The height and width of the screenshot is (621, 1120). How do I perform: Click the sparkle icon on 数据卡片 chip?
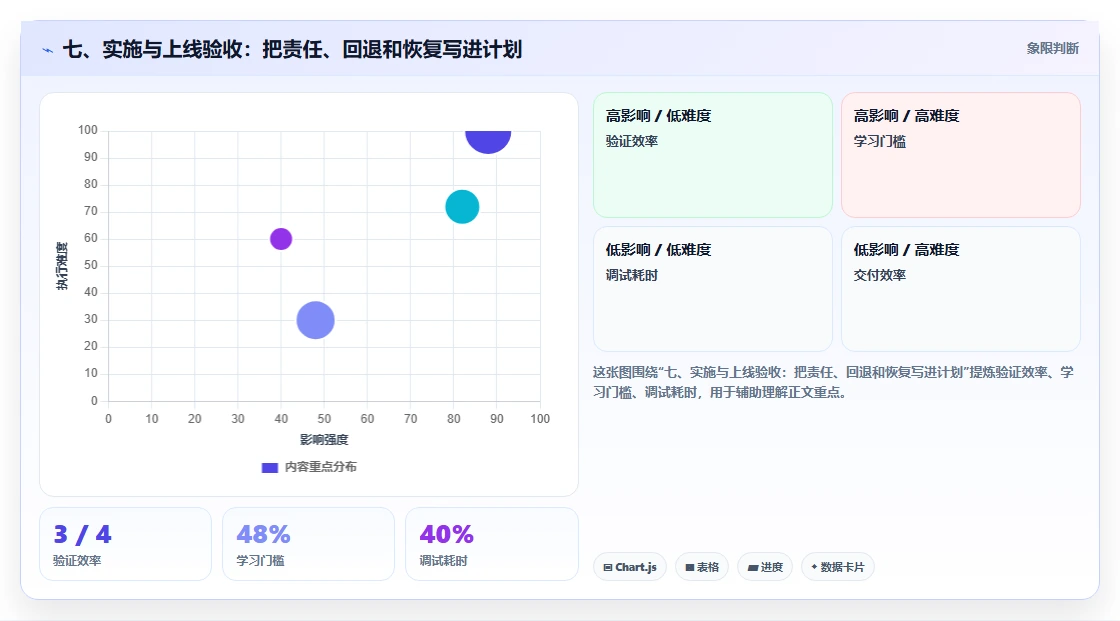click(814, 567)
